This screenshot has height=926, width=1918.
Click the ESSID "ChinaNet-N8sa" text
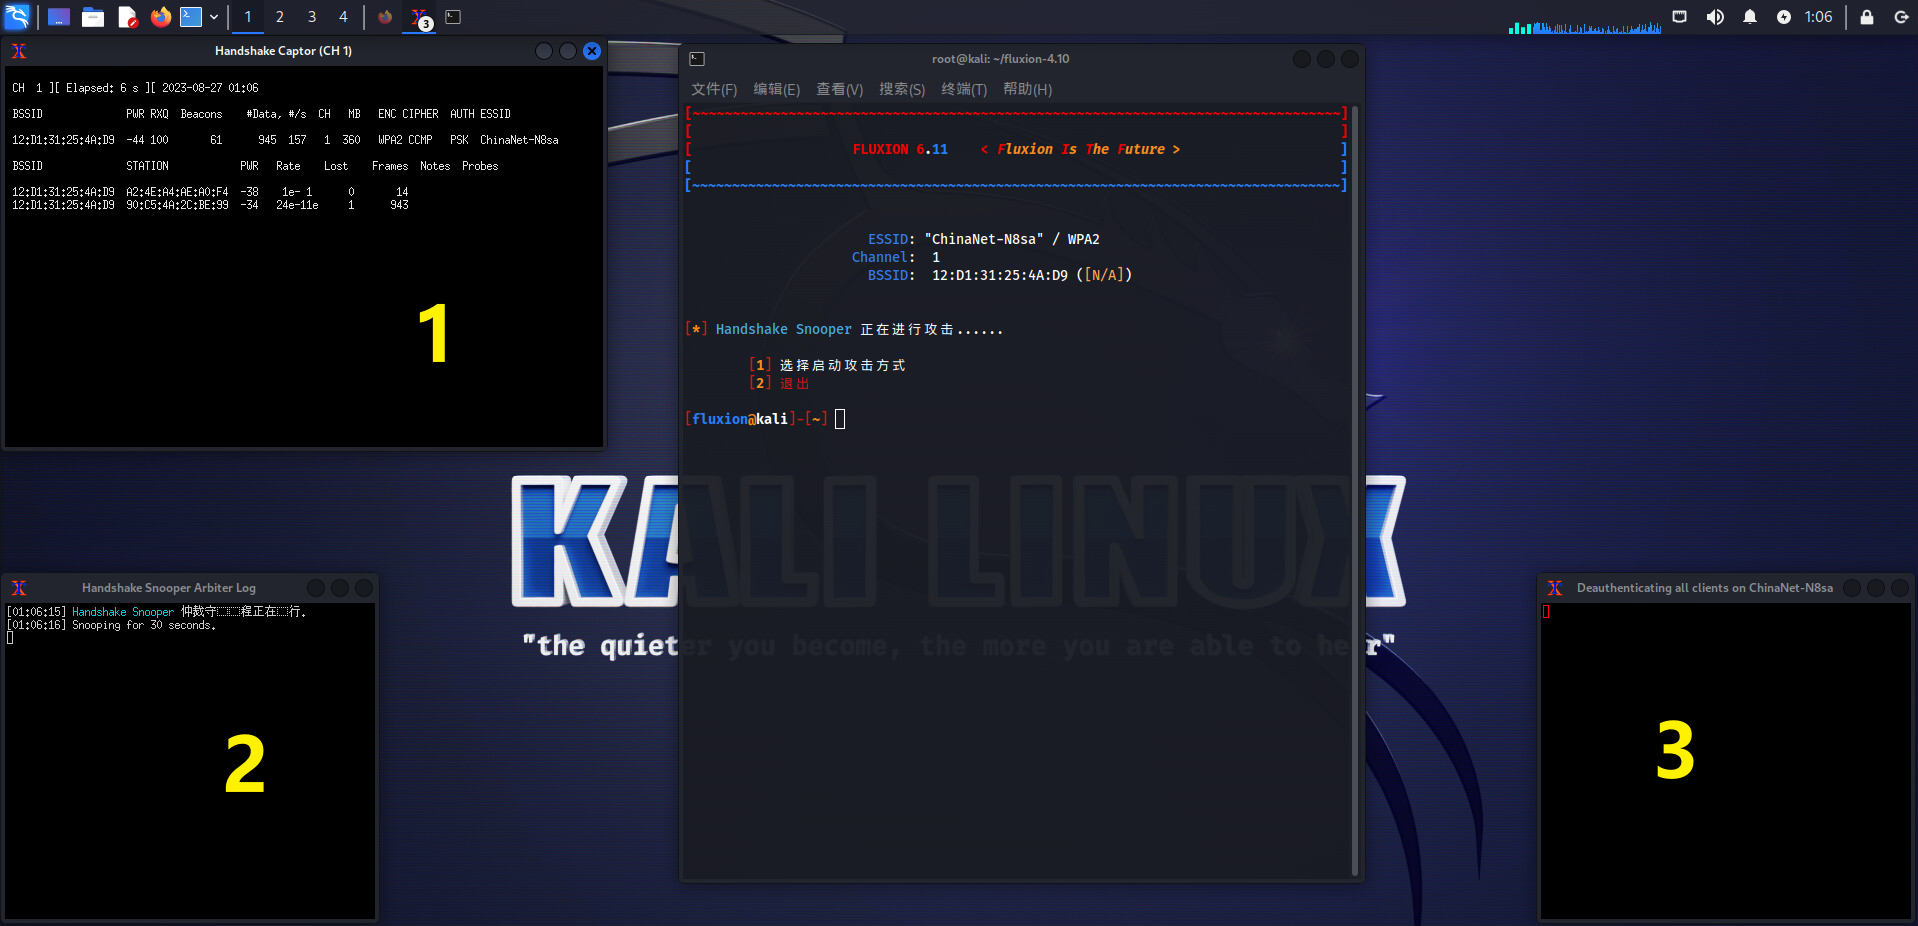pos(983,239)
